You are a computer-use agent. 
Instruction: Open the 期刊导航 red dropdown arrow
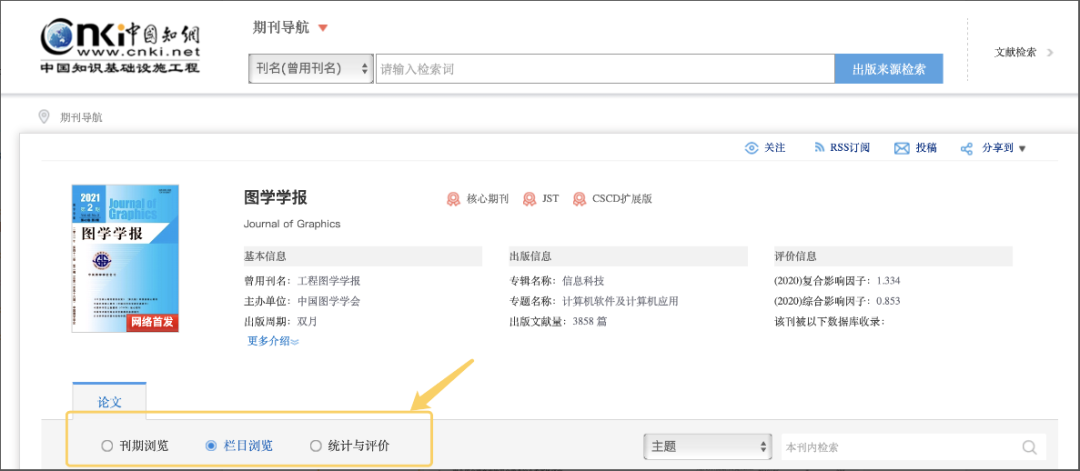[323, 28]
